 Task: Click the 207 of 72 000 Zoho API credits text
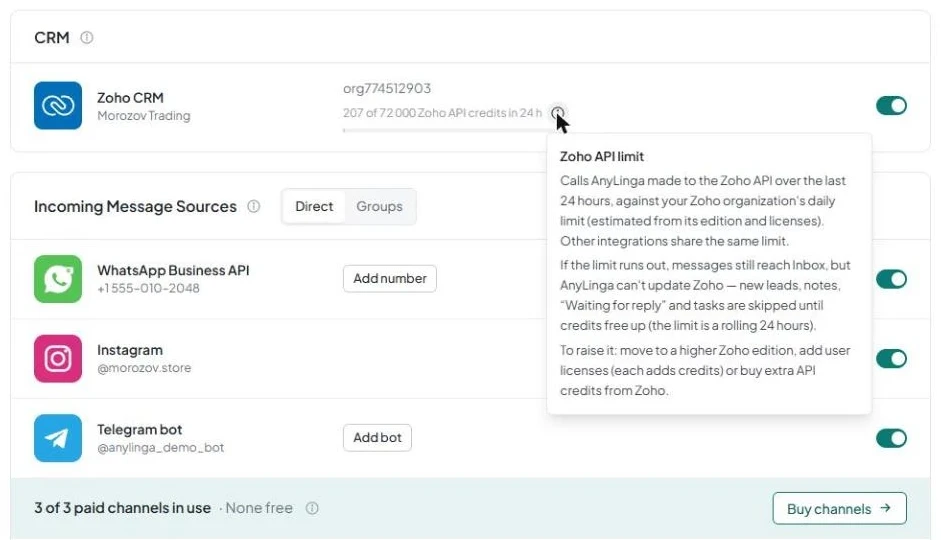(442, 113)
